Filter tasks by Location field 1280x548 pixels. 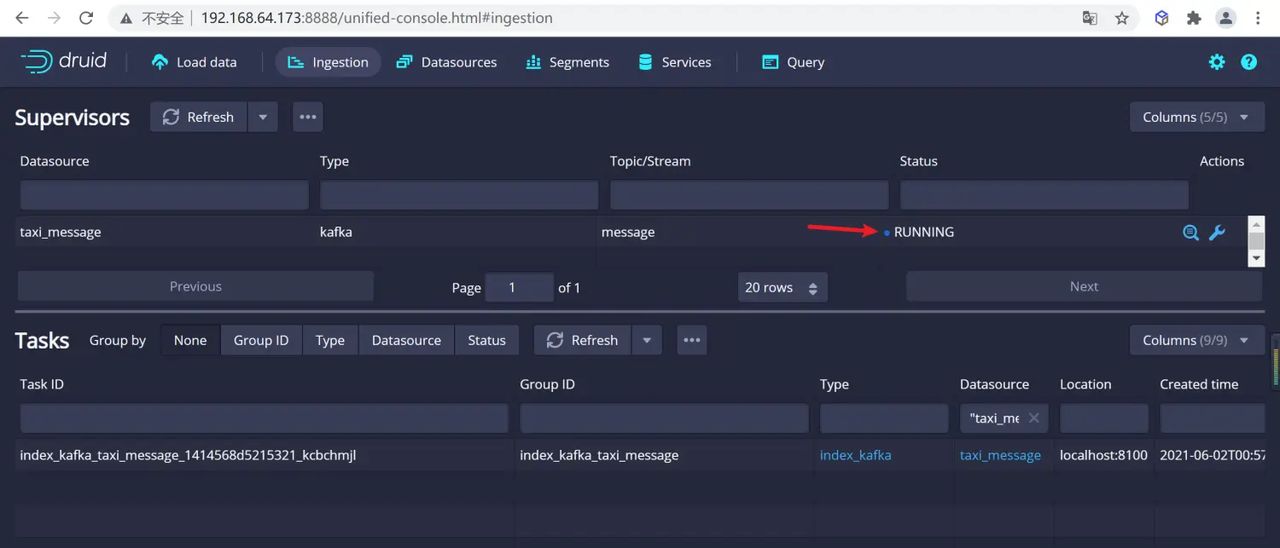click(1104, 418)
